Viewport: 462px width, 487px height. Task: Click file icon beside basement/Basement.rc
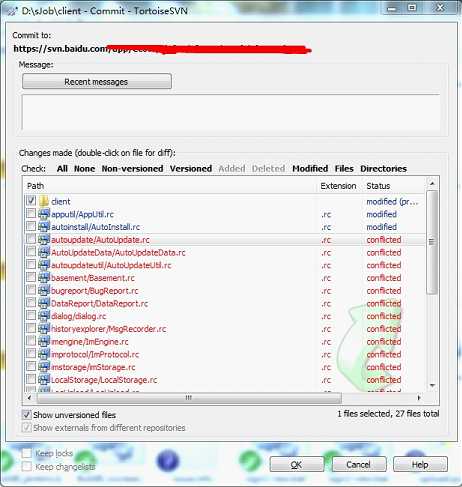(x=44, y=277)
